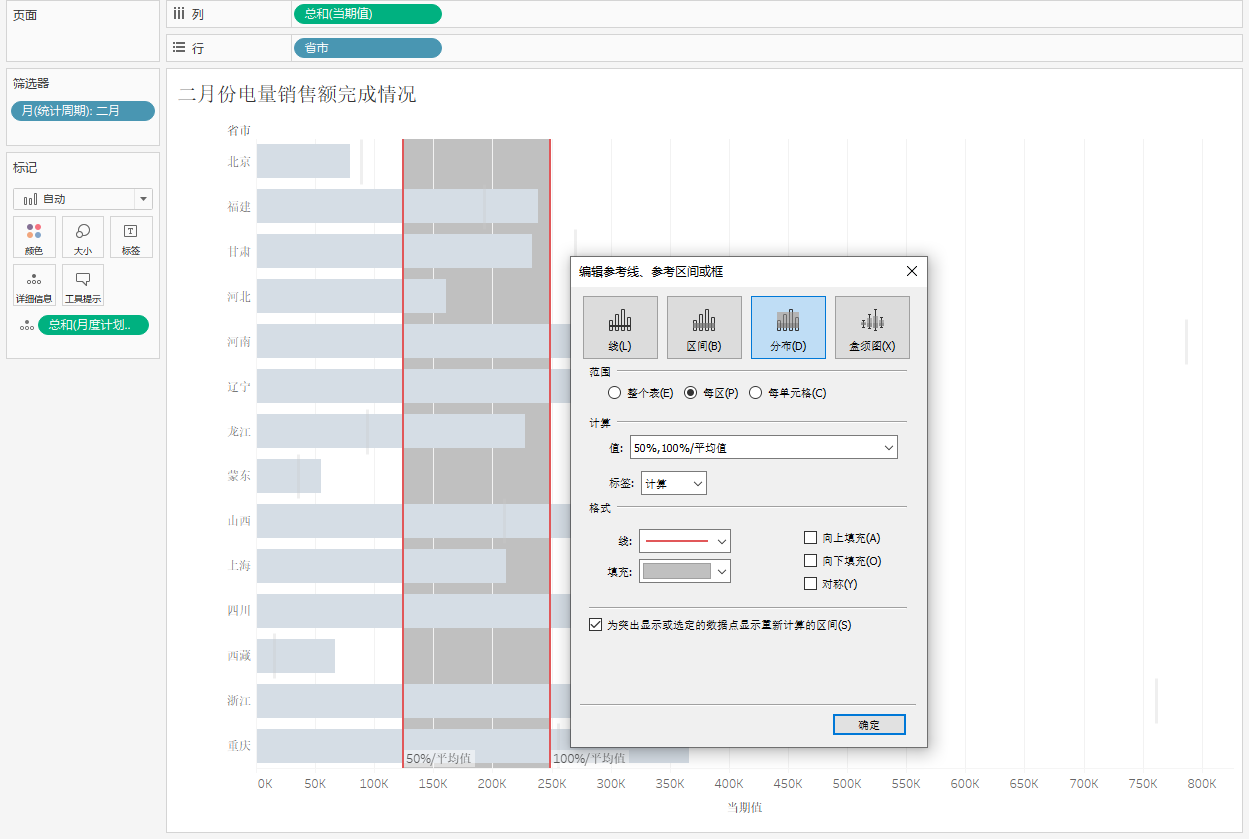Viewport: 1249px width, 839px height.
Task: Click the chart title 二月份电量销售额完成情况
Action: pyautogui.click(x=297, y=95)
